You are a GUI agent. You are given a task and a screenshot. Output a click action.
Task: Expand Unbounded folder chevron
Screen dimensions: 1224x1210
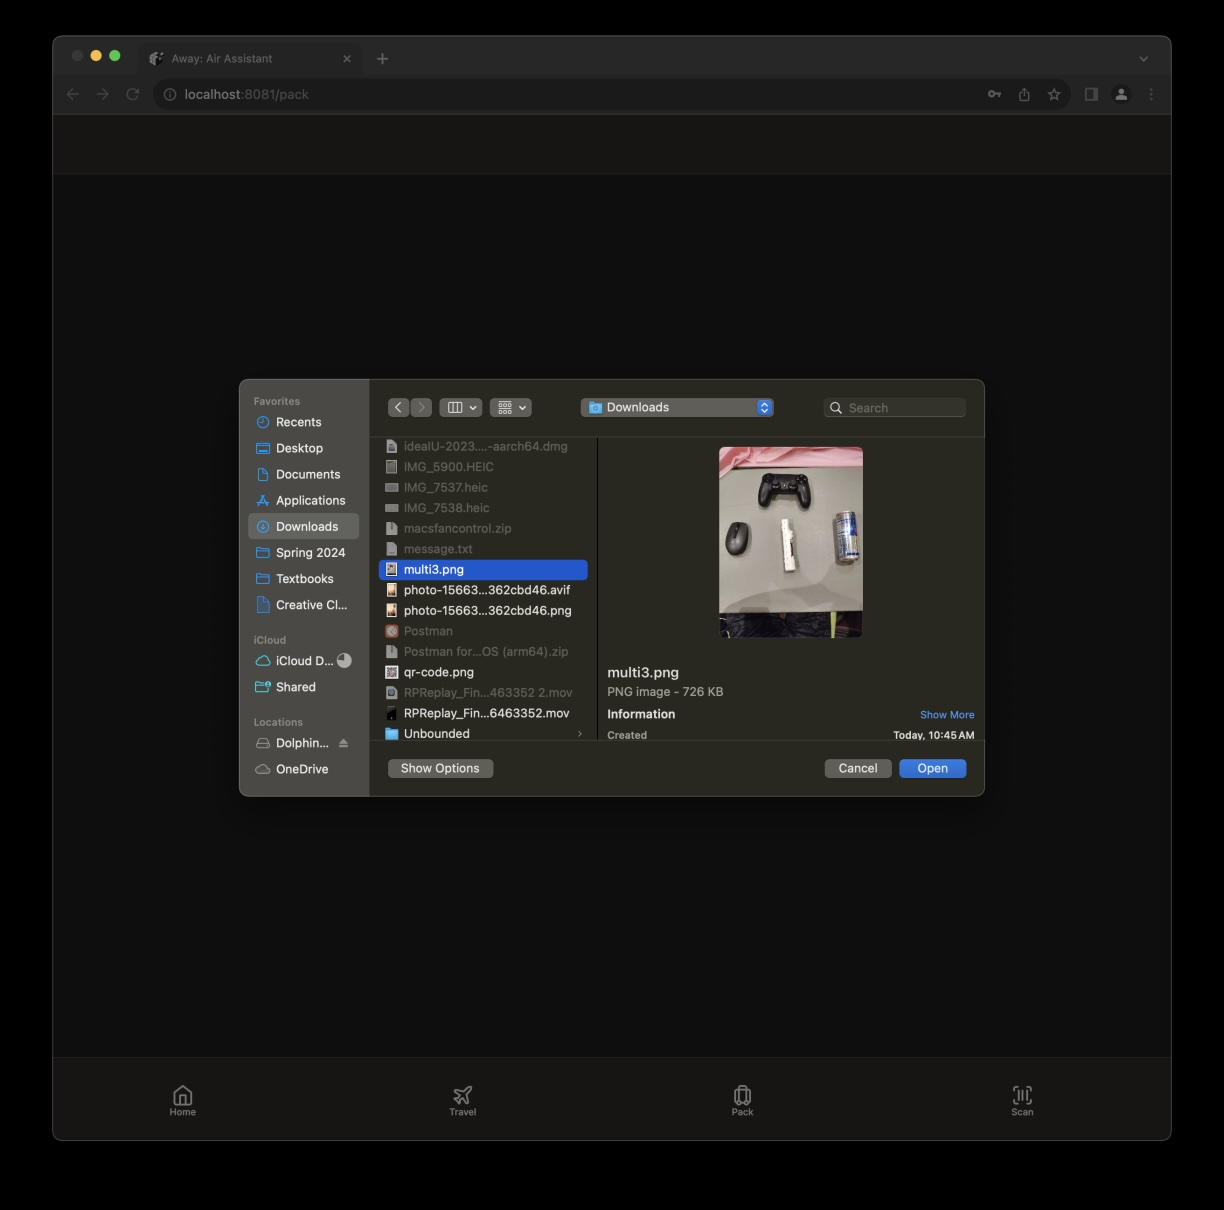579,734
